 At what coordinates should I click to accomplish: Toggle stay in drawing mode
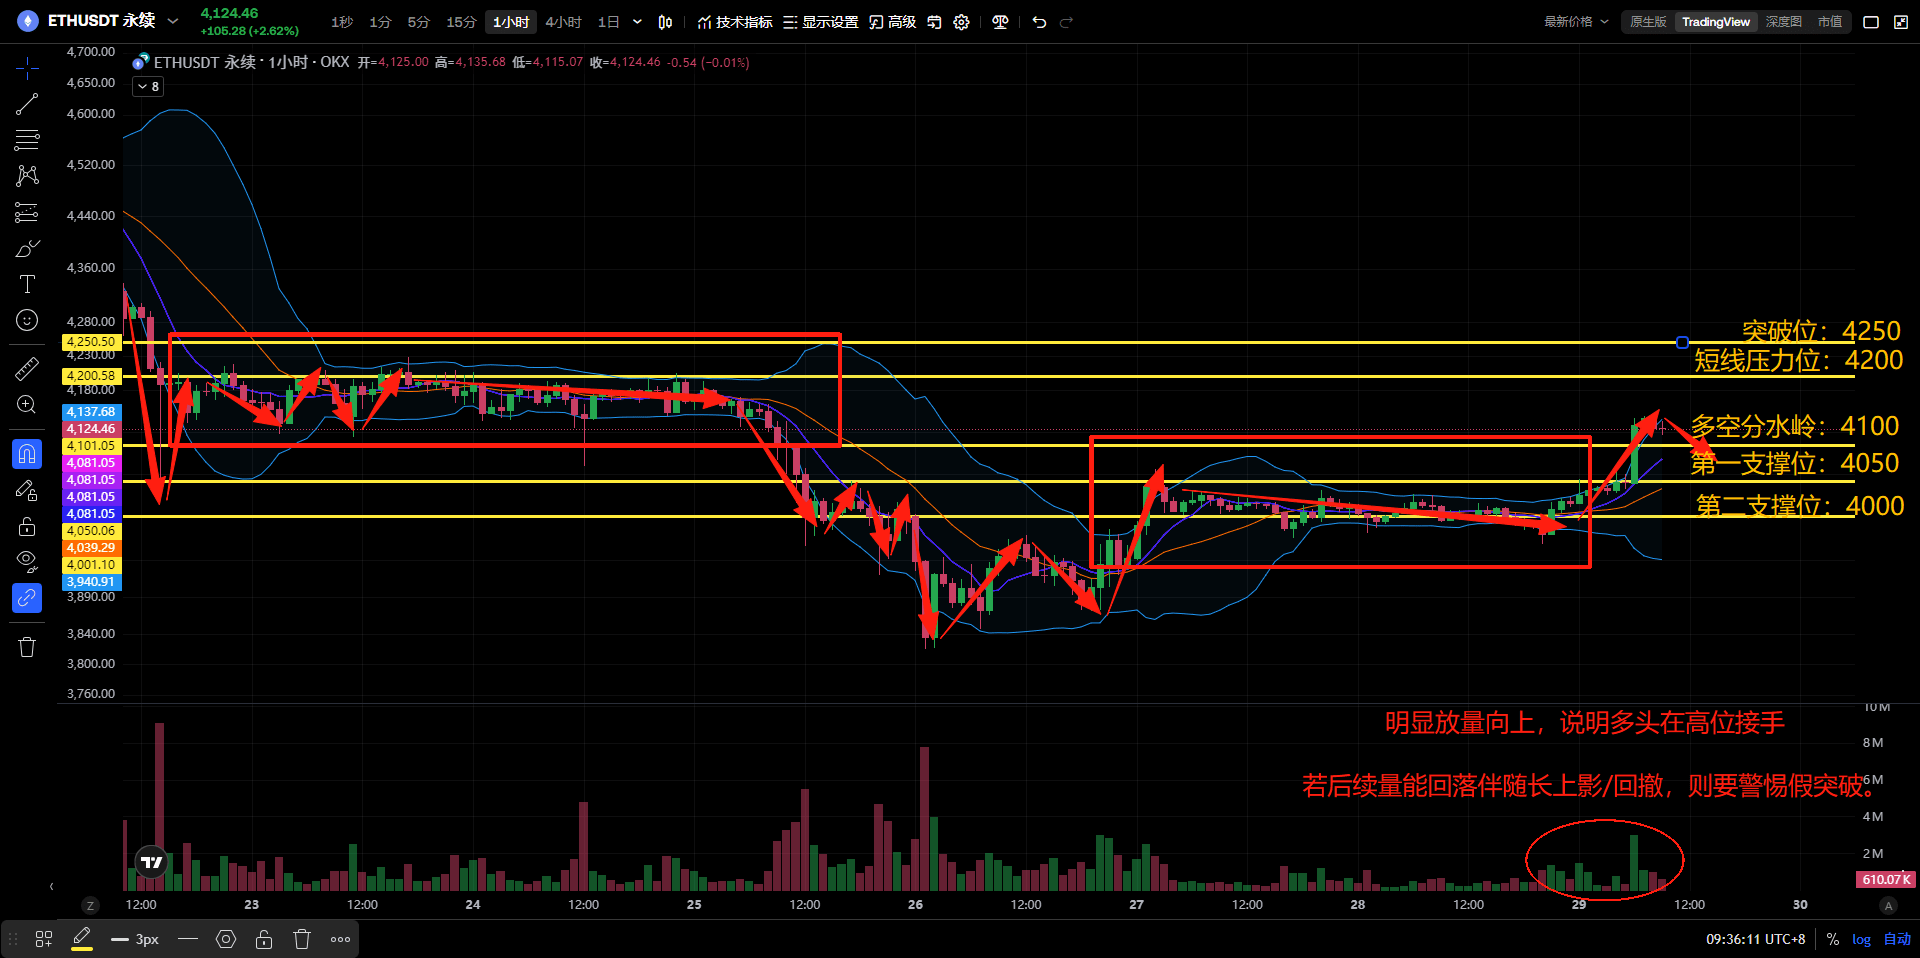[x=27, y=490]
